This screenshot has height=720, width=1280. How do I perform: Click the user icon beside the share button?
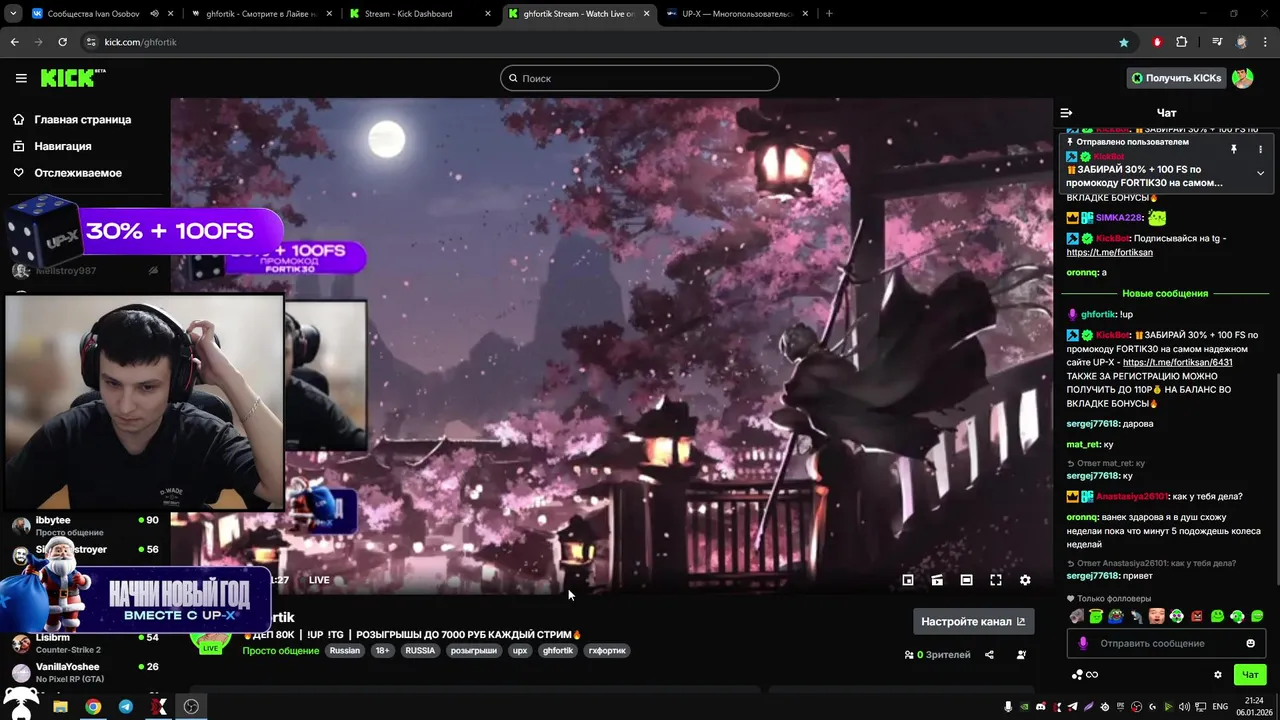click(x=1021, y=655)
